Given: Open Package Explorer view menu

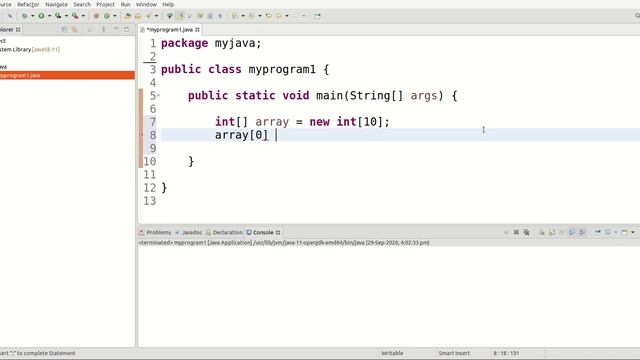Looking at the screenshot, I should click(103, 29).
